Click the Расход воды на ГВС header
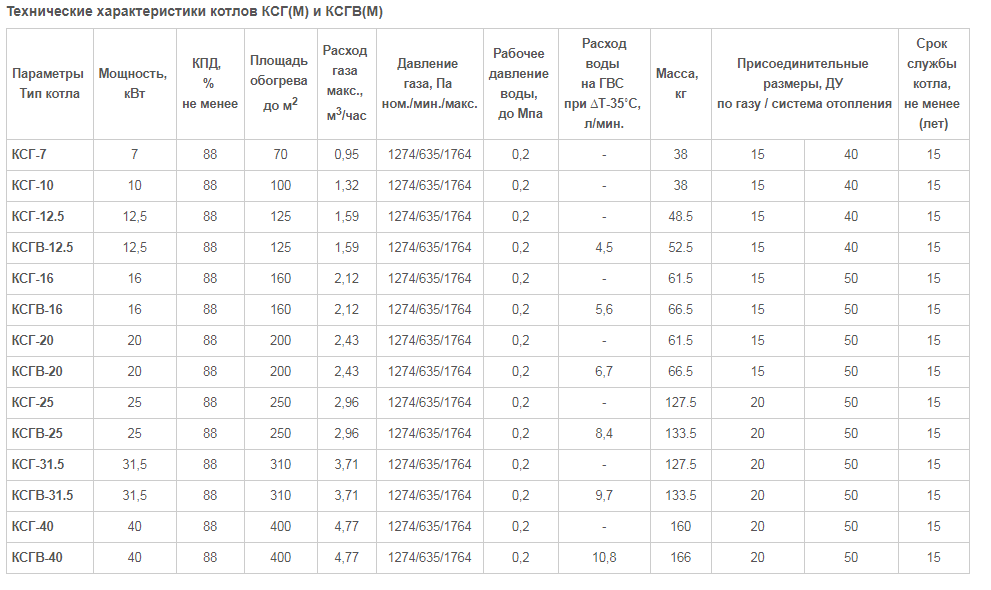Image resolution: width=991 pixels, height=590 pixels. (x=604, y=83)
